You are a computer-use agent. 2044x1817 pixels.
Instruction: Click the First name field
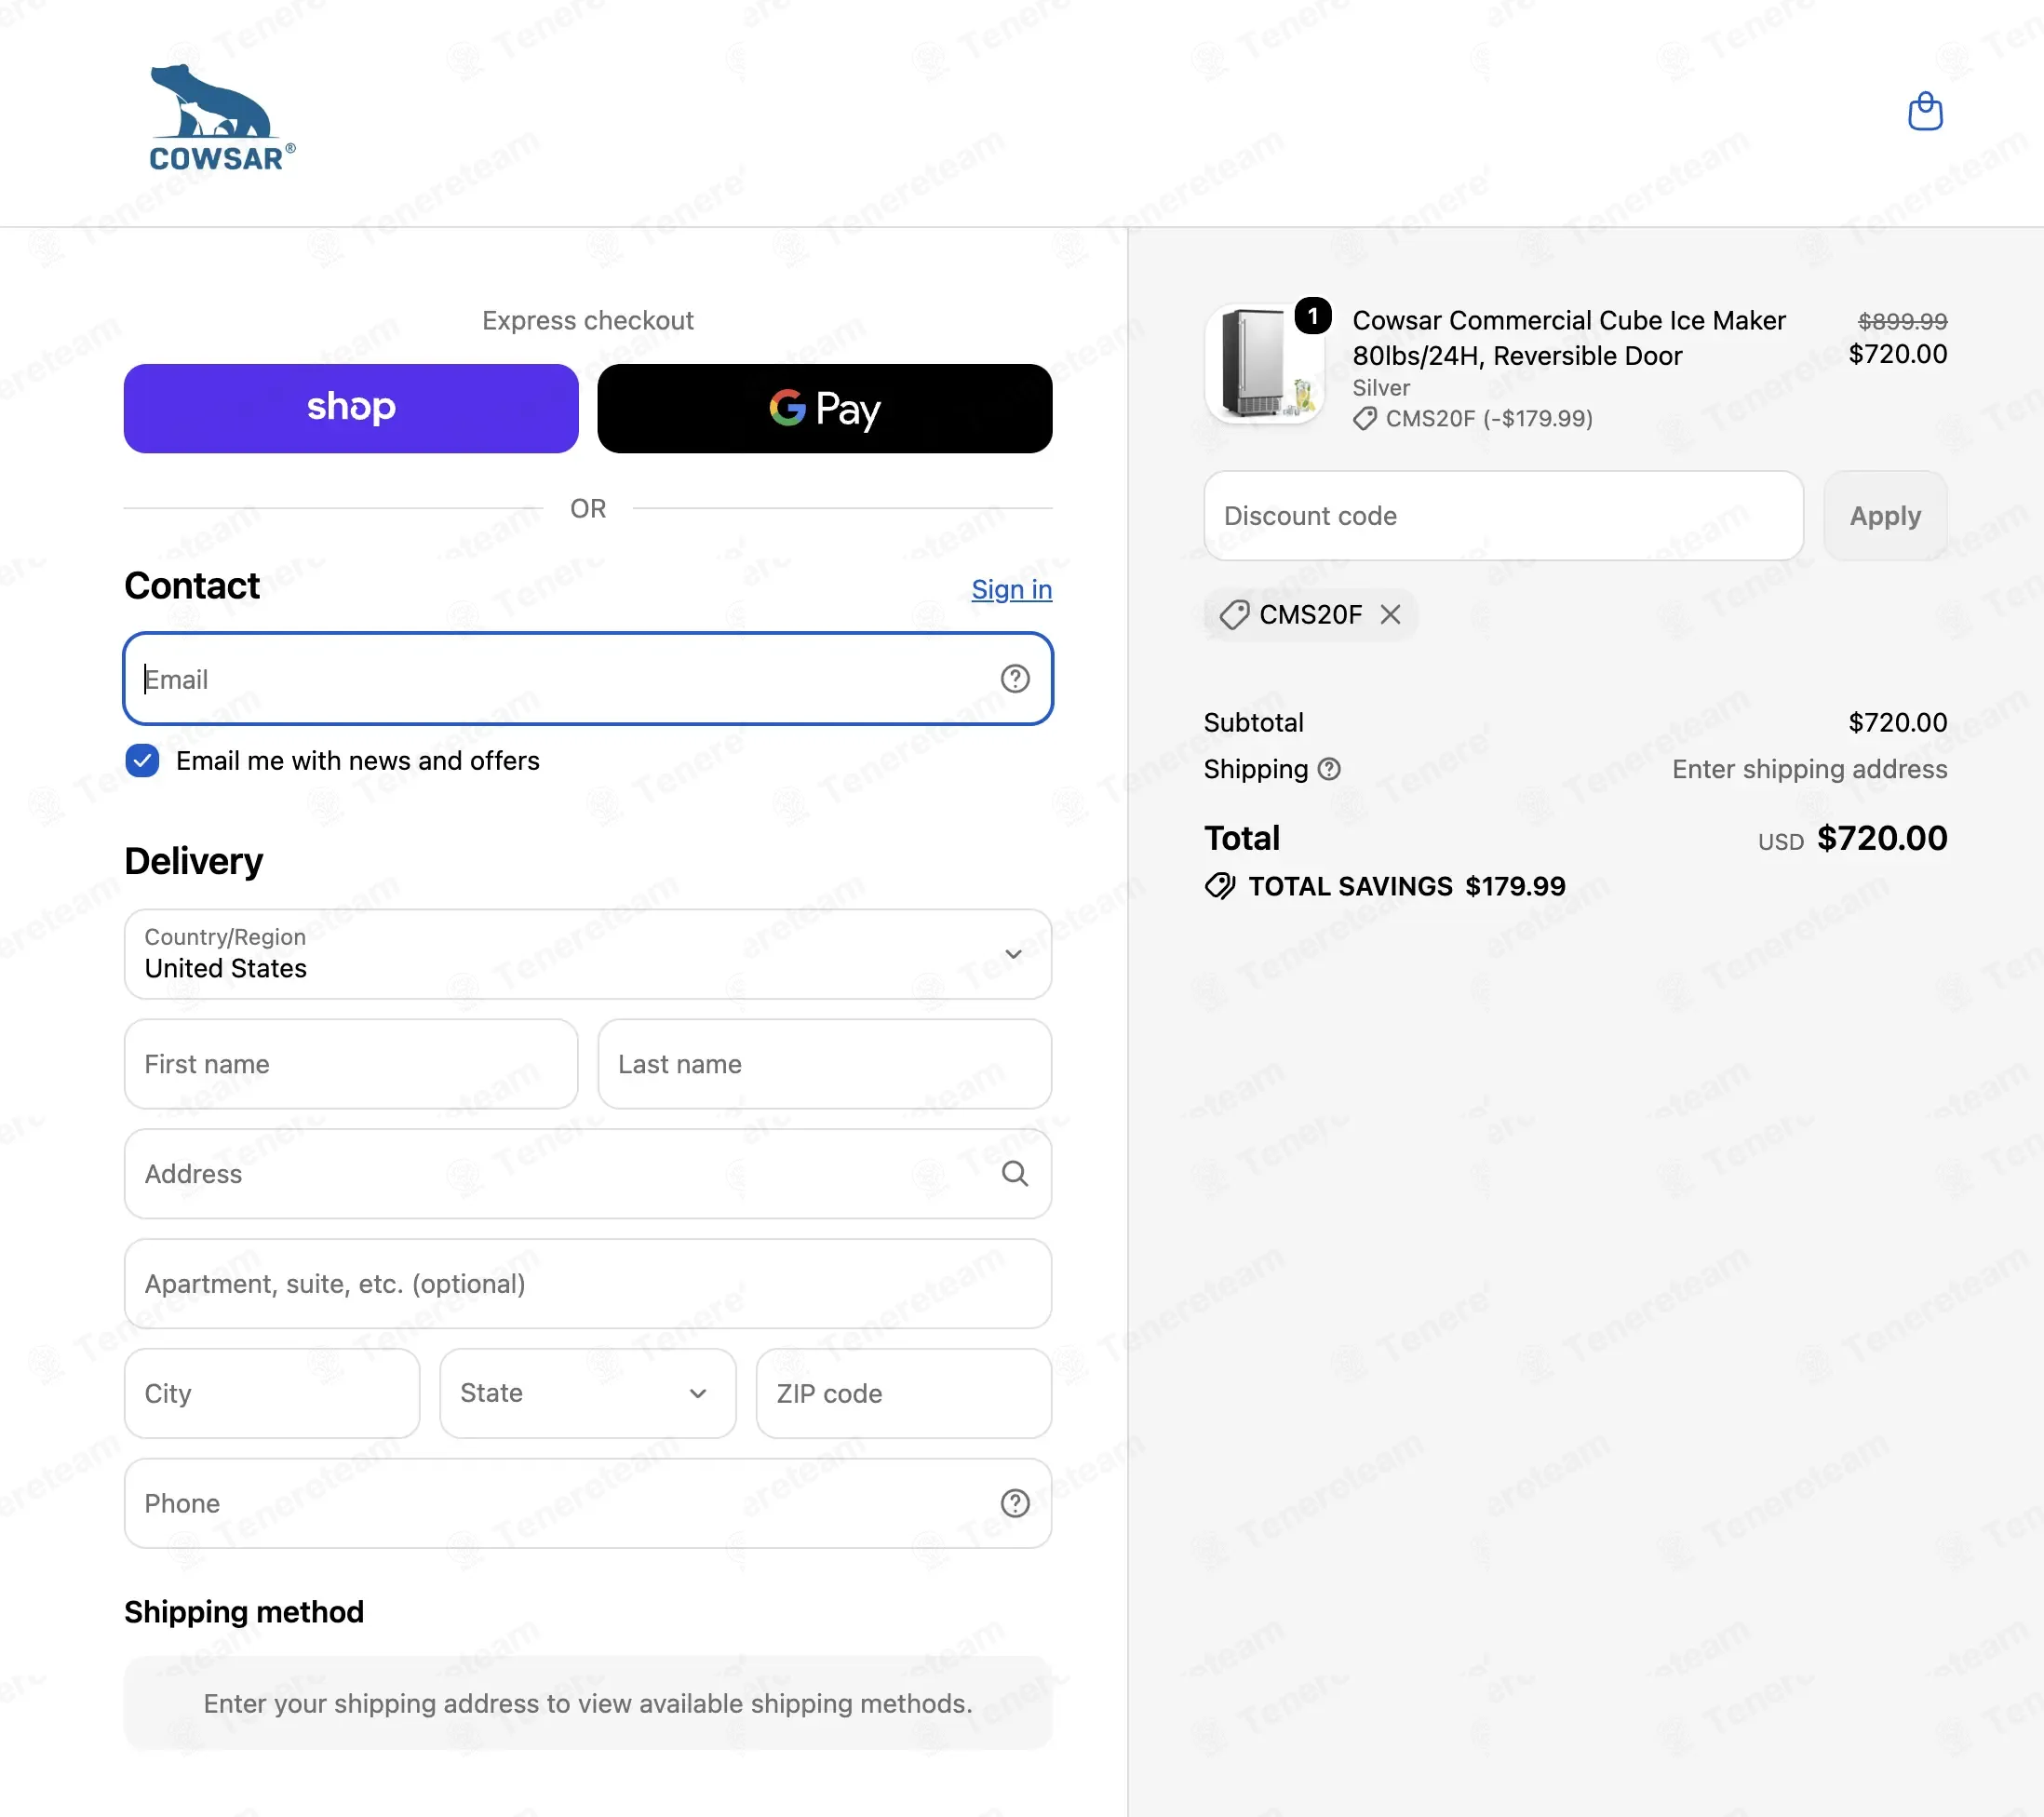351,1064
